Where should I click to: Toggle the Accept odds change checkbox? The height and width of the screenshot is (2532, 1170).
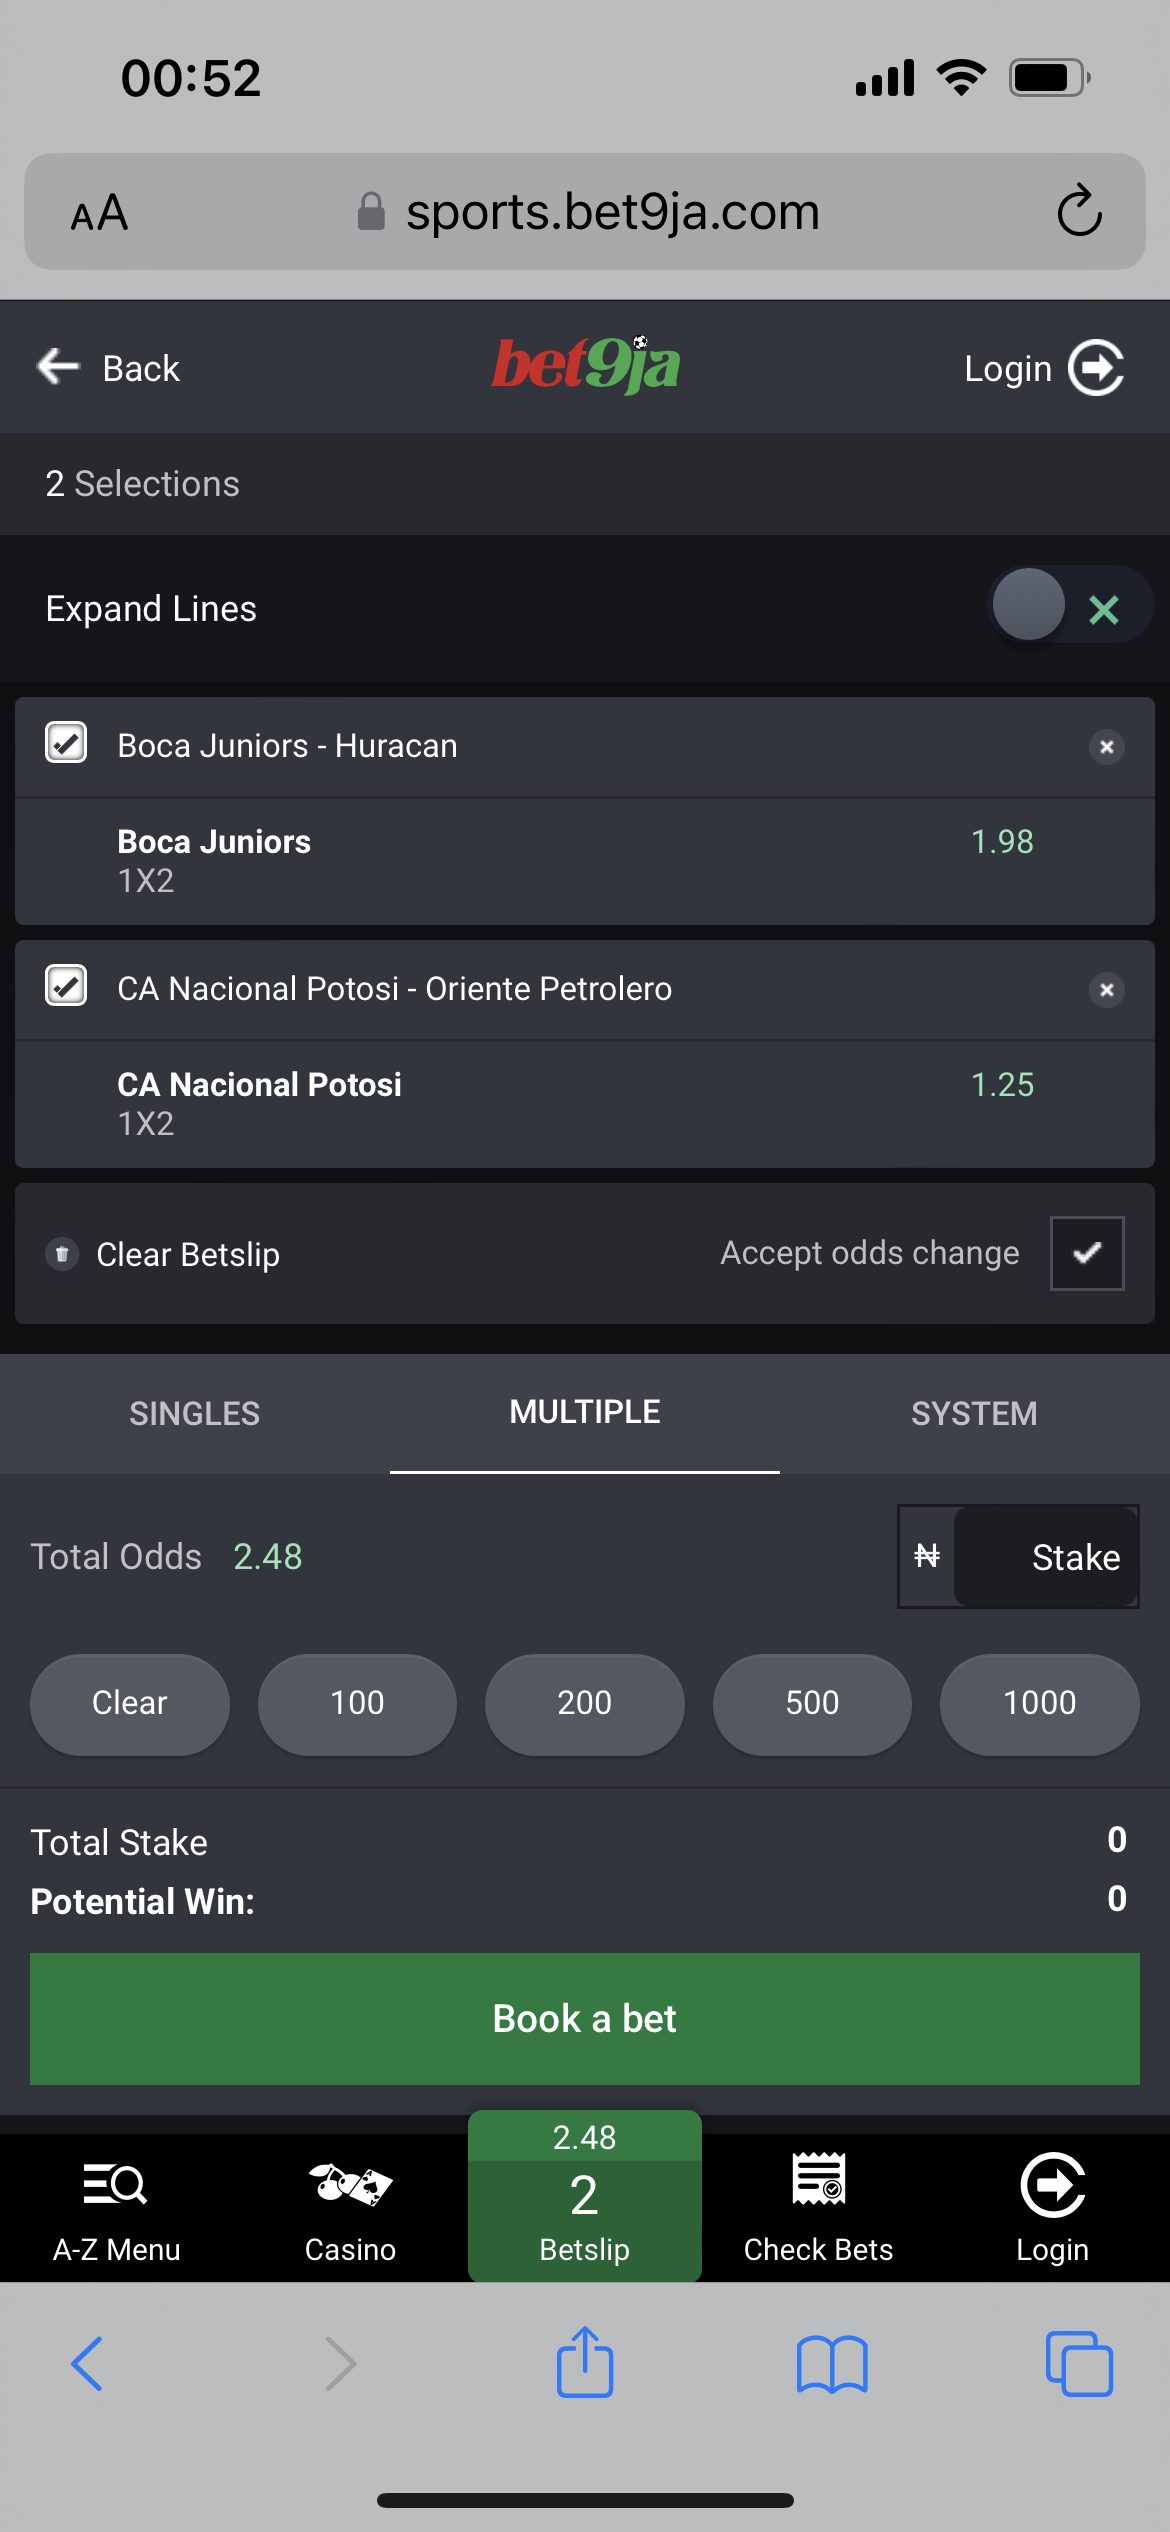pyautogui.click(x=1087, y=1253)
